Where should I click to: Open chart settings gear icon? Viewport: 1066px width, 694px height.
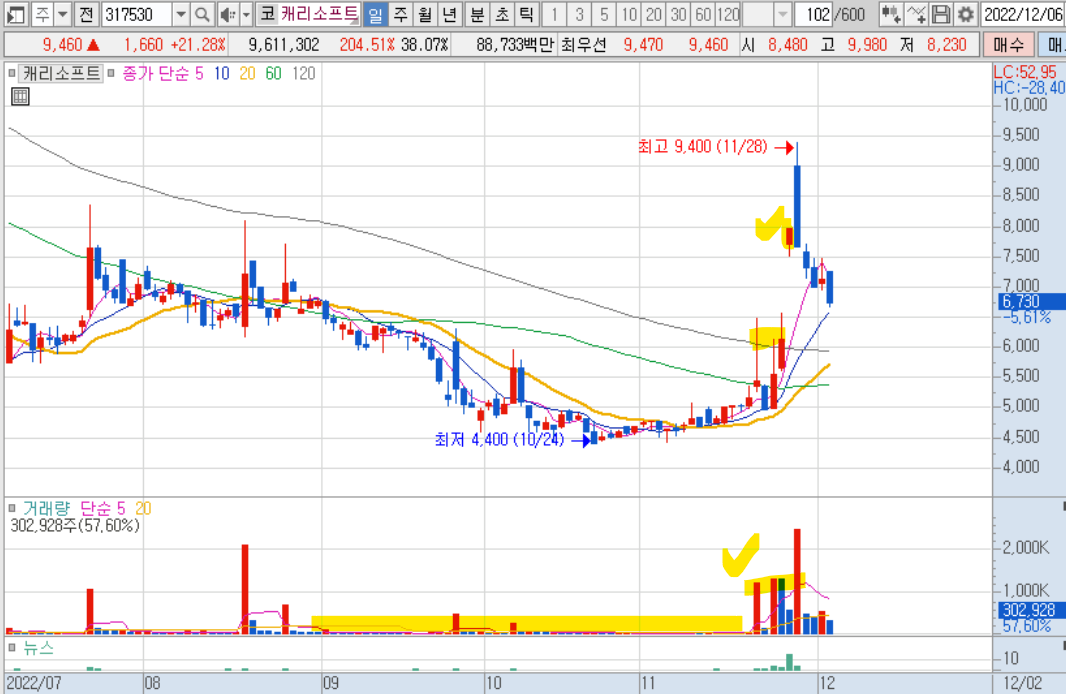click(x=965, y=14)
